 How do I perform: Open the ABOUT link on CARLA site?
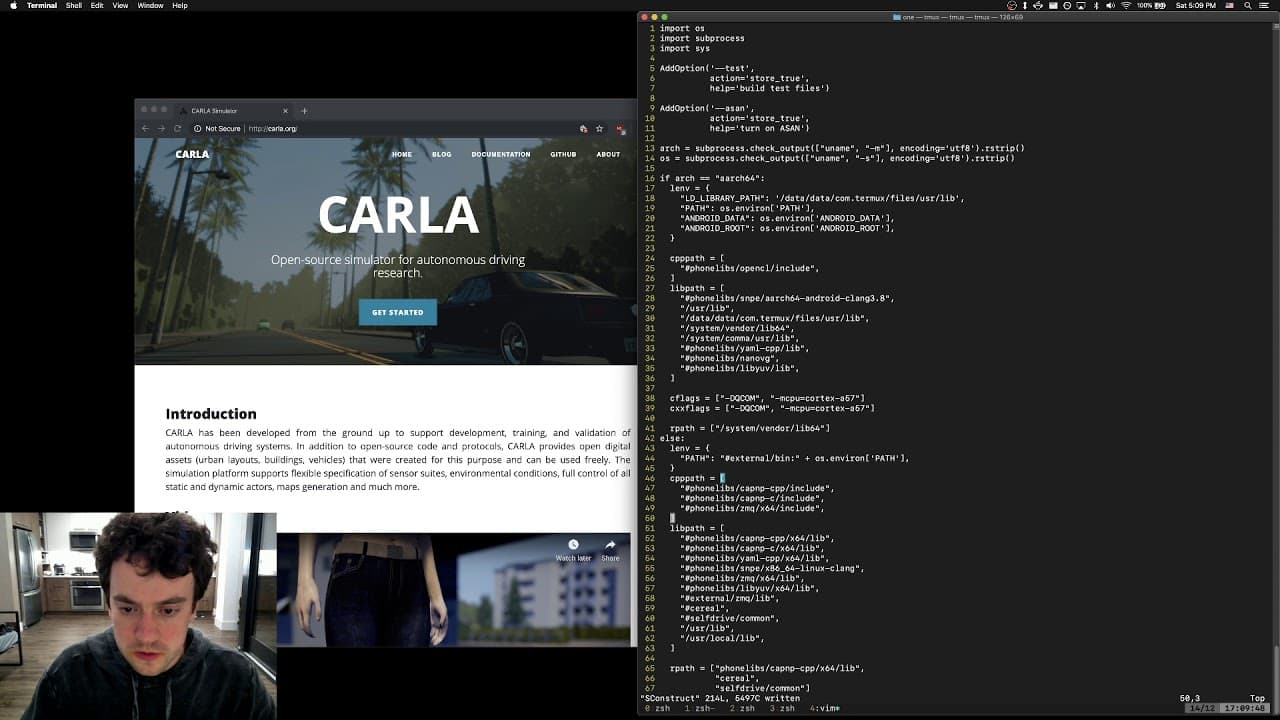click(x=608, y=154)
